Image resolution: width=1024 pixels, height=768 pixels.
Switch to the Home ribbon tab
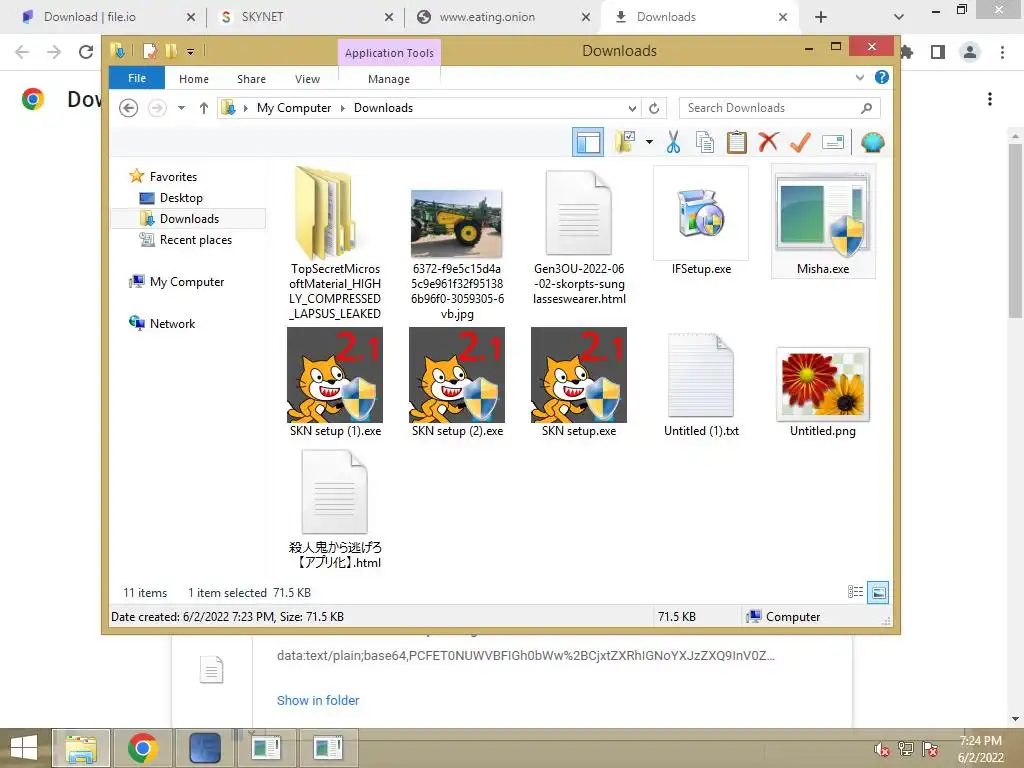click(194, 79)
